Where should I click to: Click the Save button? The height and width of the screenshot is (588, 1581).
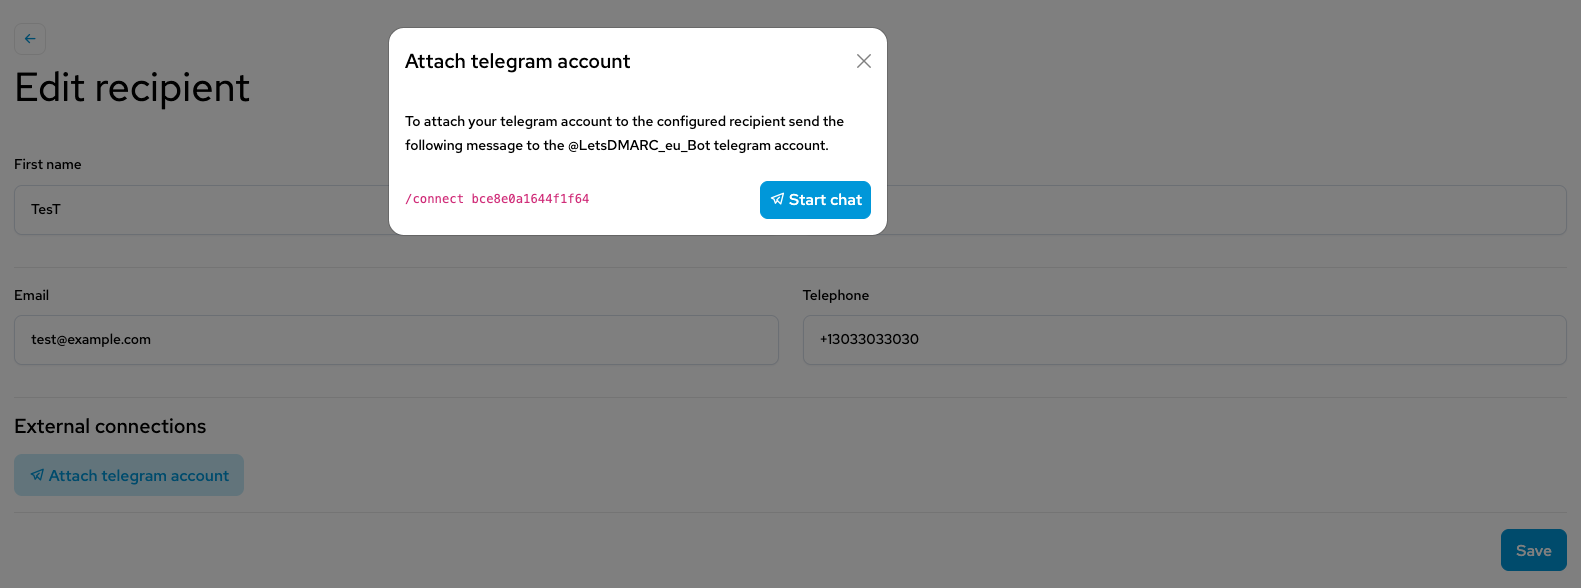pyautogui.click(x=1533, y=550)
